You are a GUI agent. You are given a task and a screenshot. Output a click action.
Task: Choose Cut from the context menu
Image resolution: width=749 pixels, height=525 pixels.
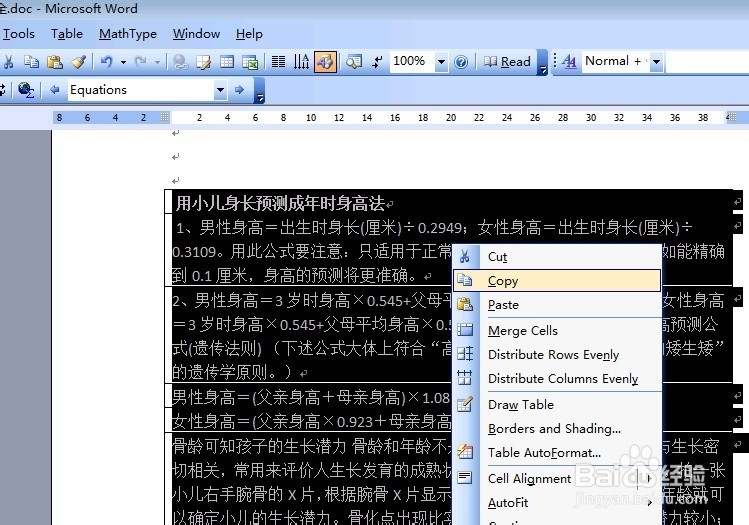tap(556, 257)
